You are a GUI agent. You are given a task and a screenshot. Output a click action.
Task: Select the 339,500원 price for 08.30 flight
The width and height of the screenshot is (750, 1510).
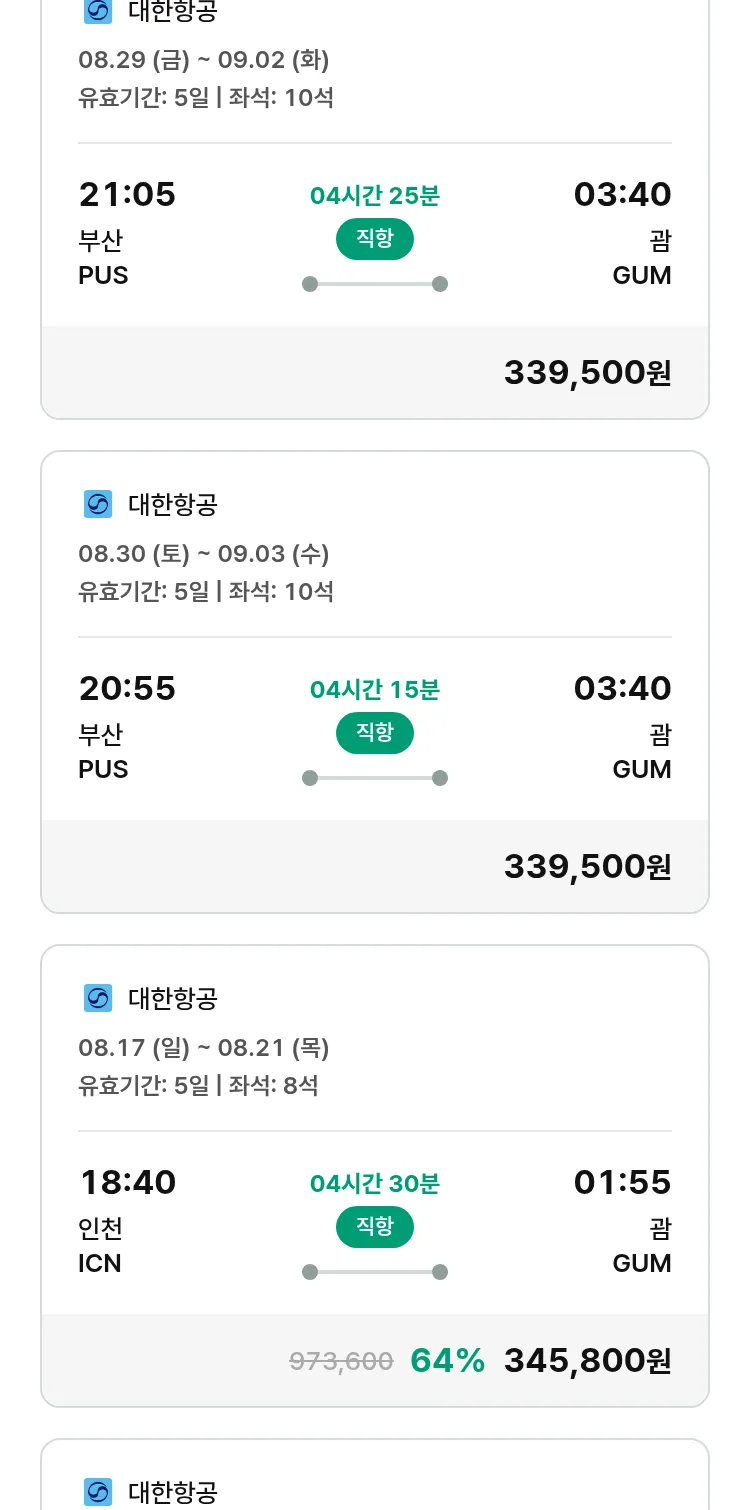587,867
